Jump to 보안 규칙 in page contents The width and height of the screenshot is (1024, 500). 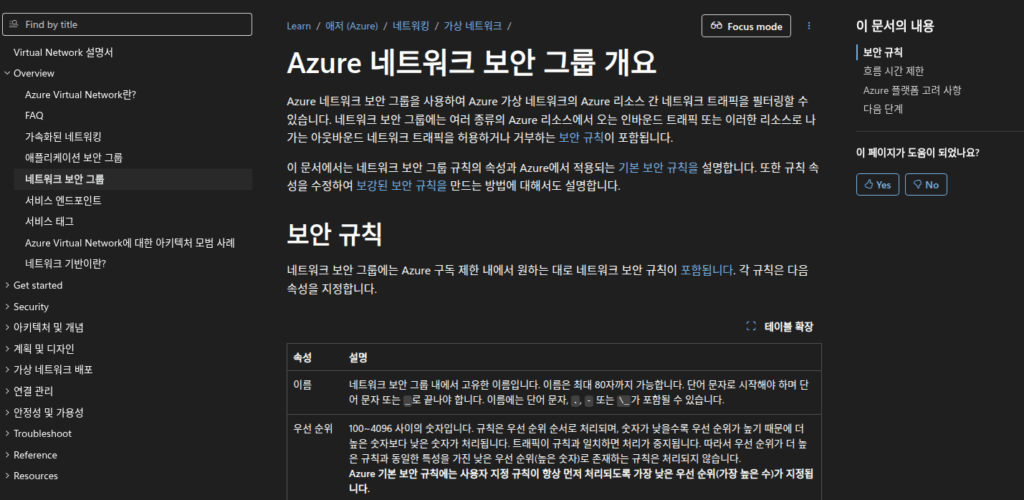[882, 52]
